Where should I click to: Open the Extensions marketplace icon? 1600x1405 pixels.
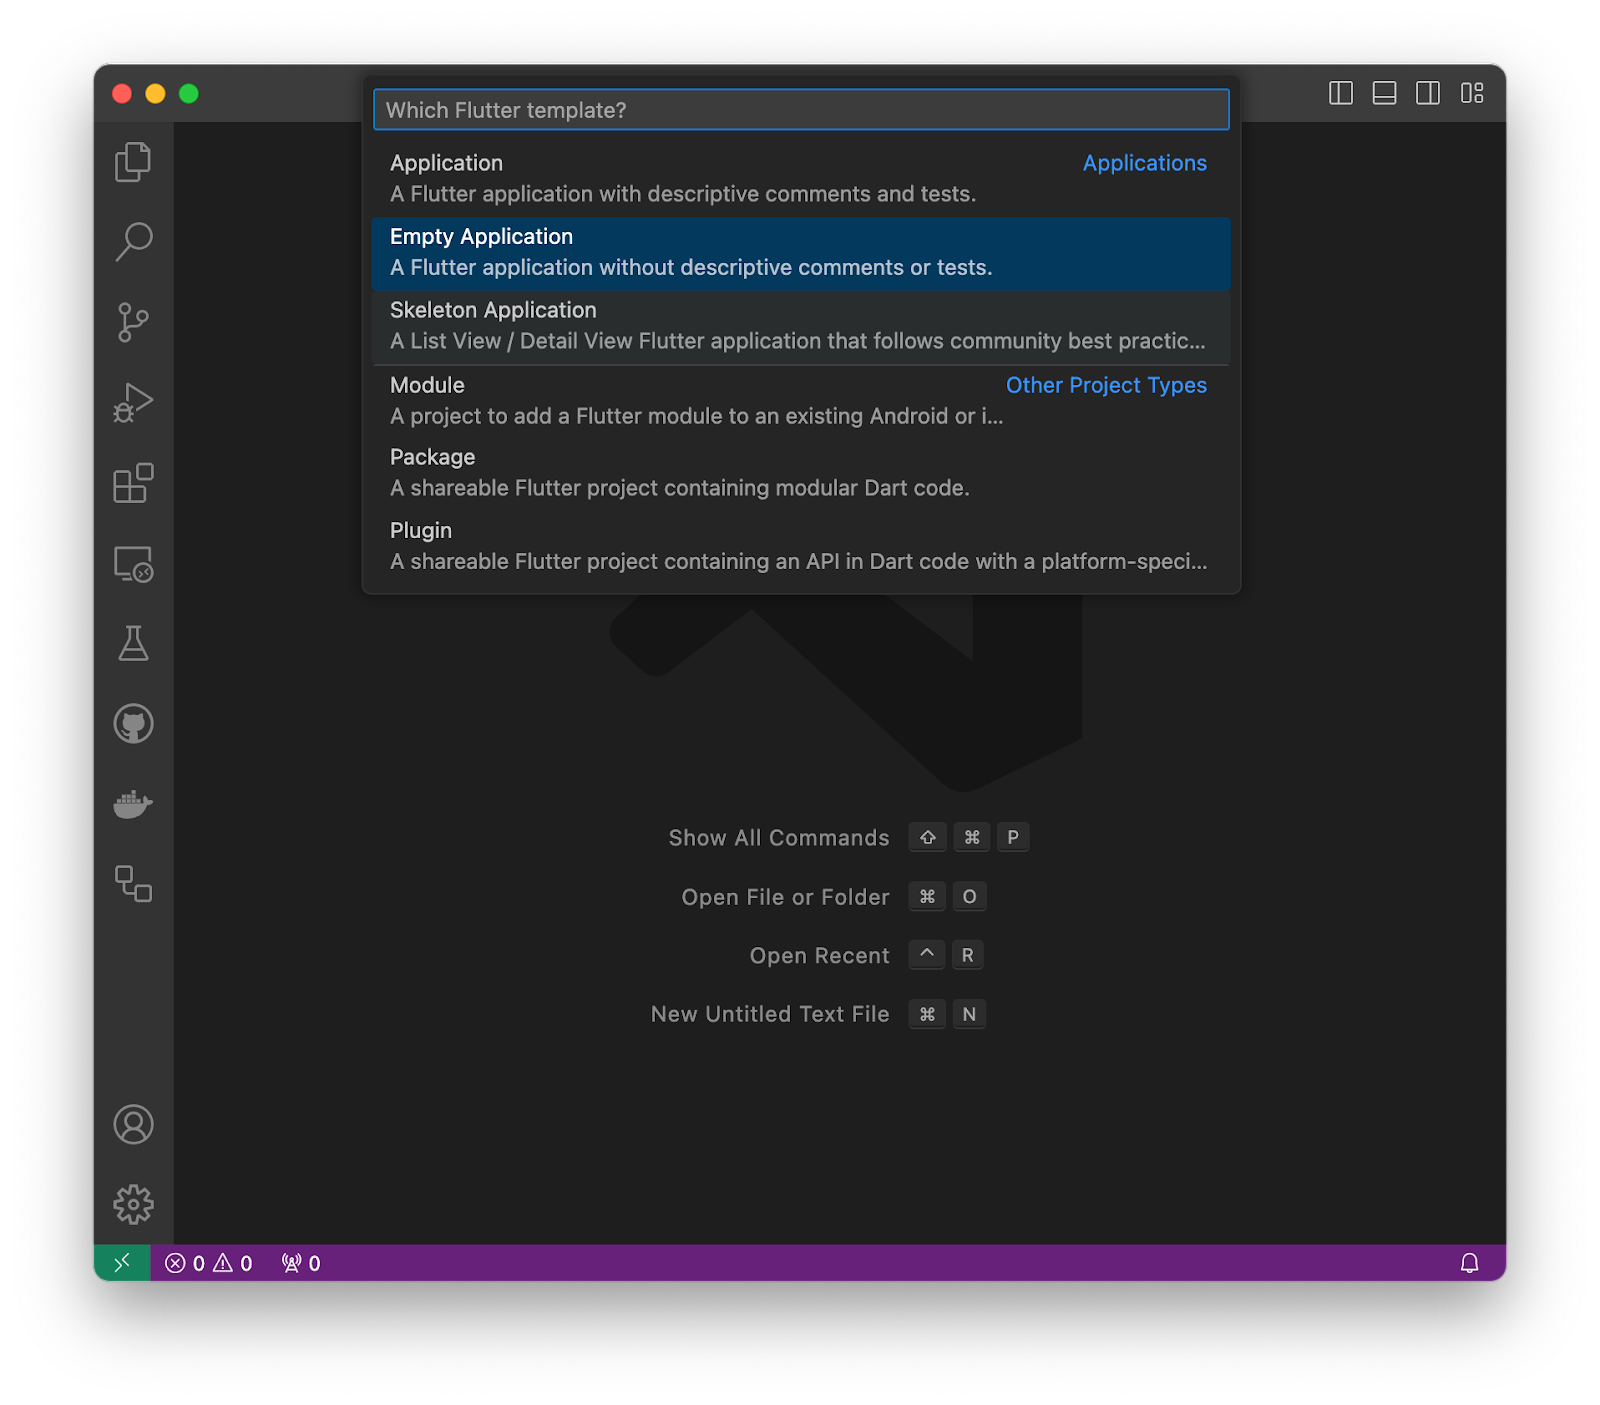coord(134,484)
